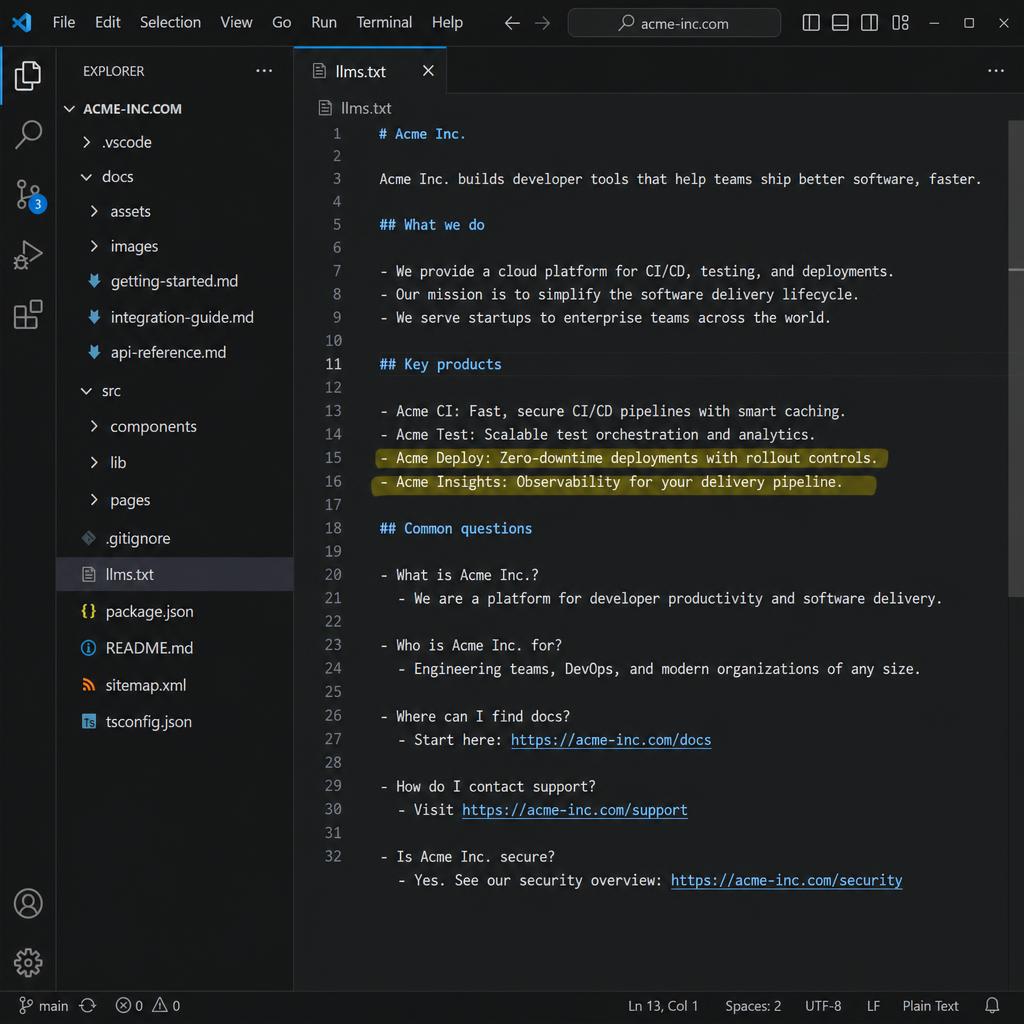Open the Manage gear icon
The image size is (1024, 1024).
point(27,962)
